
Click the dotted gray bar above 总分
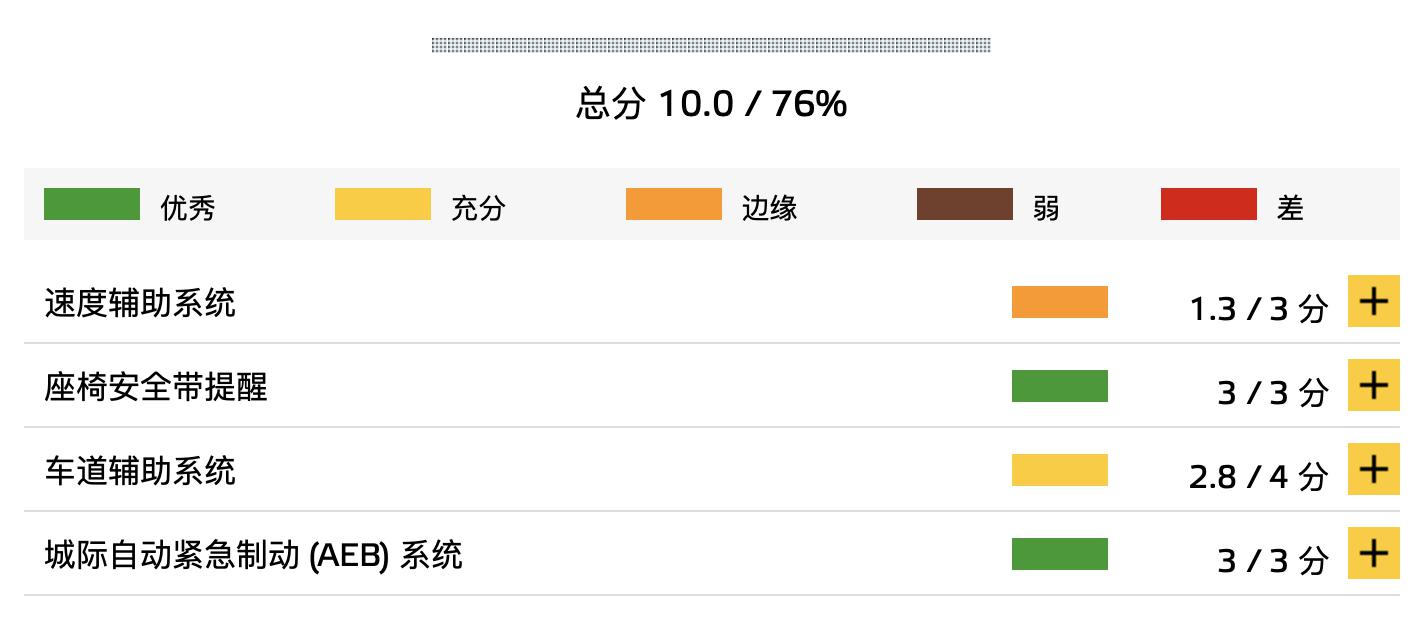(x=711, y=45)
